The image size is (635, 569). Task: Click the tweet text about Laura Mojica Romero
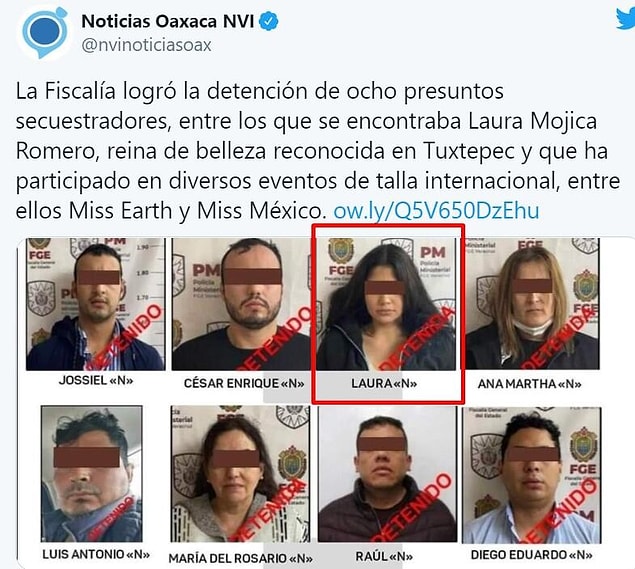[x=318, y=151]
